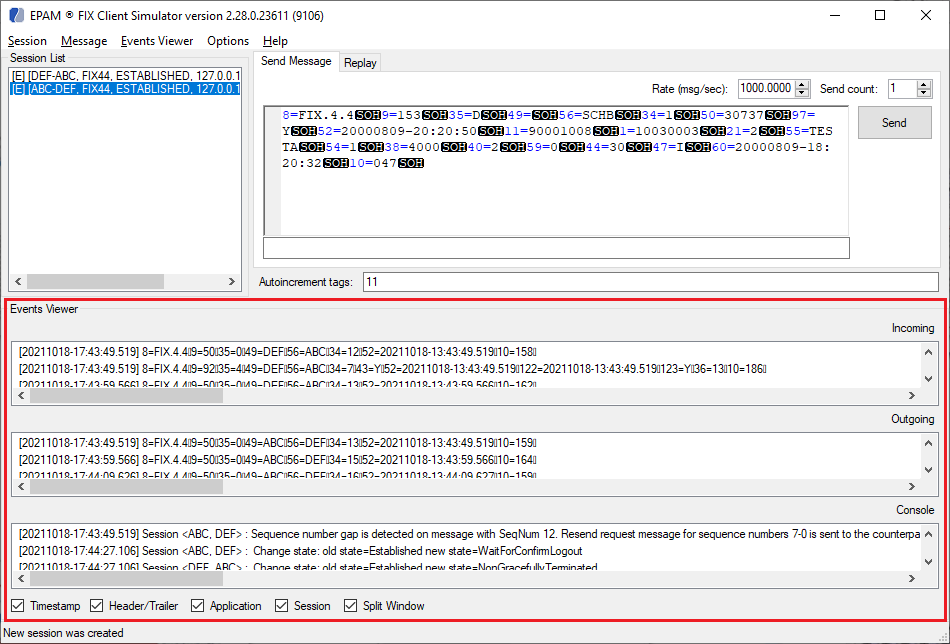Screen dimensions: 950x644
Task: Open the Message menu
Action: click(x=84, y=41)
